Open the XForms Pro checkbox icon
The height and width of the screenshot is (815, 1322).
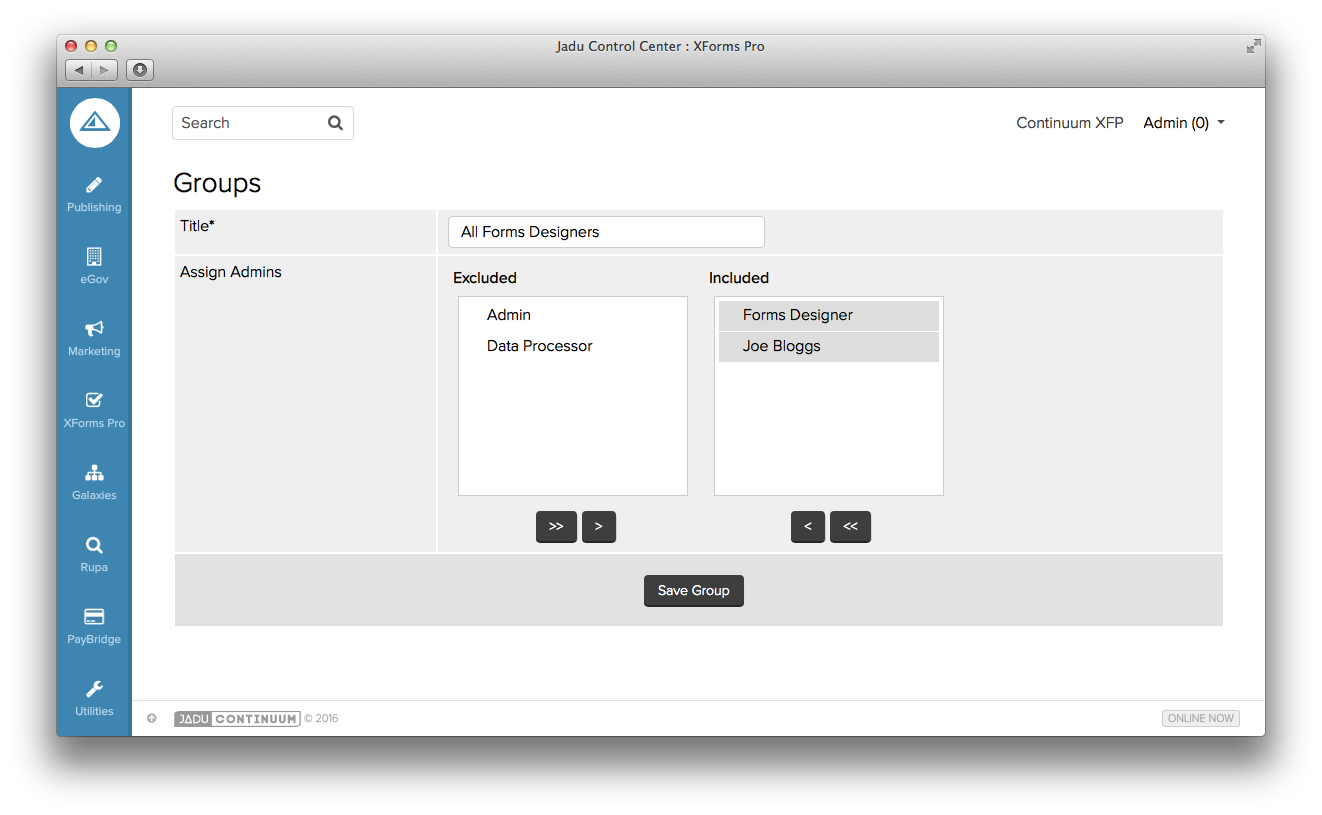coord(94,401)
